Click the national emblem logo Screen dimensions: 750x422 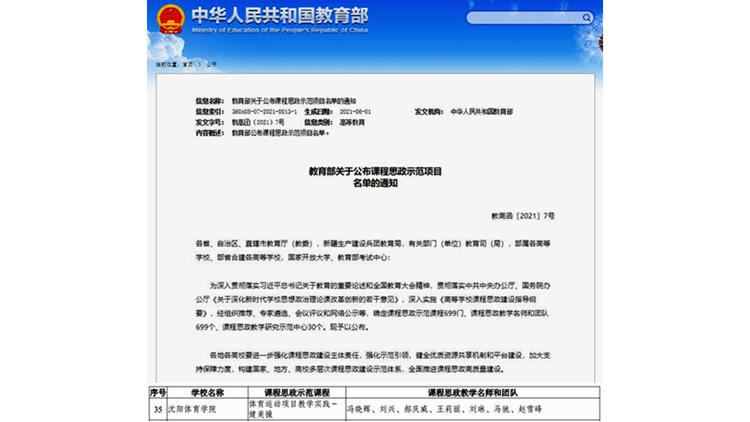click(170, 19)
